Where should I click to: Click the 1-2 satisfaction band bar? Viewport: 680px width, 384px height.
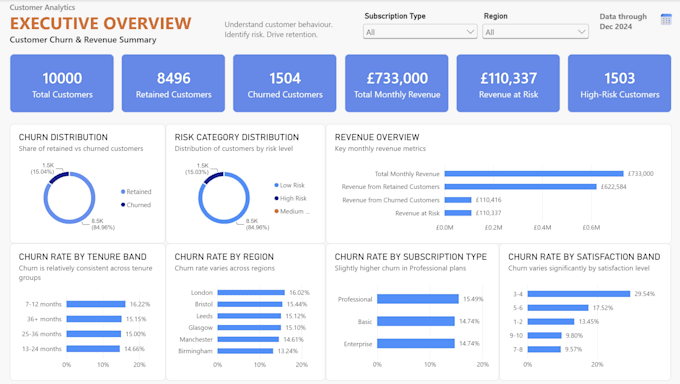coord(551,322)
